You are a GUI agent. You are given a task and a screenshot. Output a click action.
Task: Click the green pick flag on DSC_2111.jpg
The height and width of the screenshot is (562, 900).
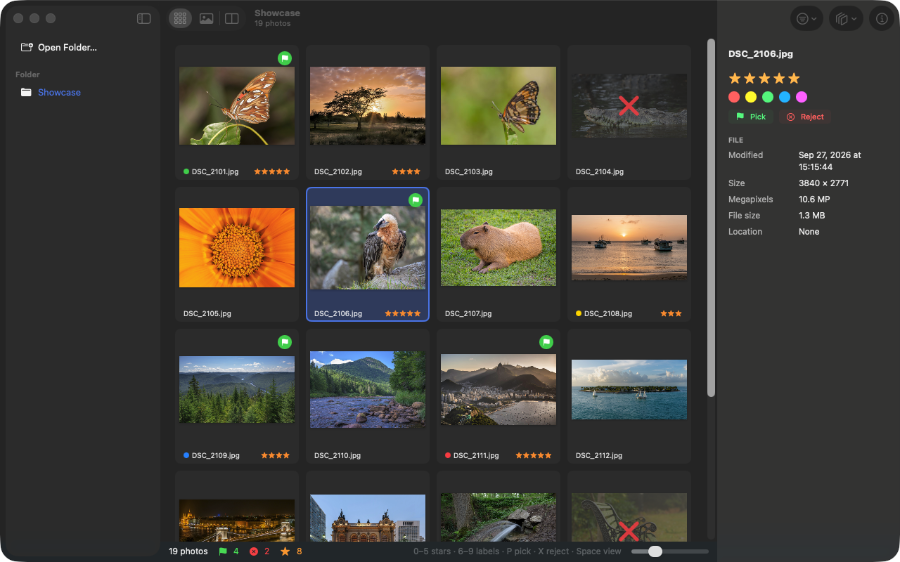pos(546,342)
